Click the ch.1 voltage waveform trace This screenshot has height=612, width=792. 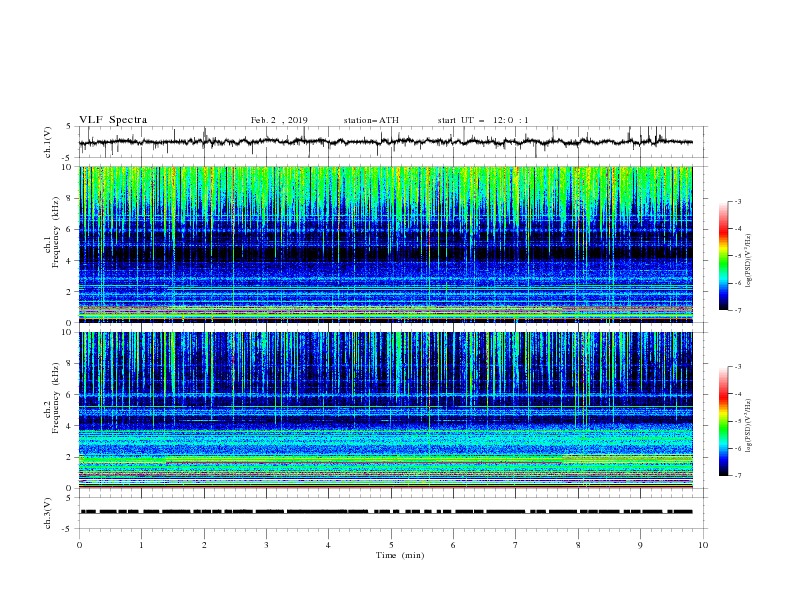pos(385,142)
